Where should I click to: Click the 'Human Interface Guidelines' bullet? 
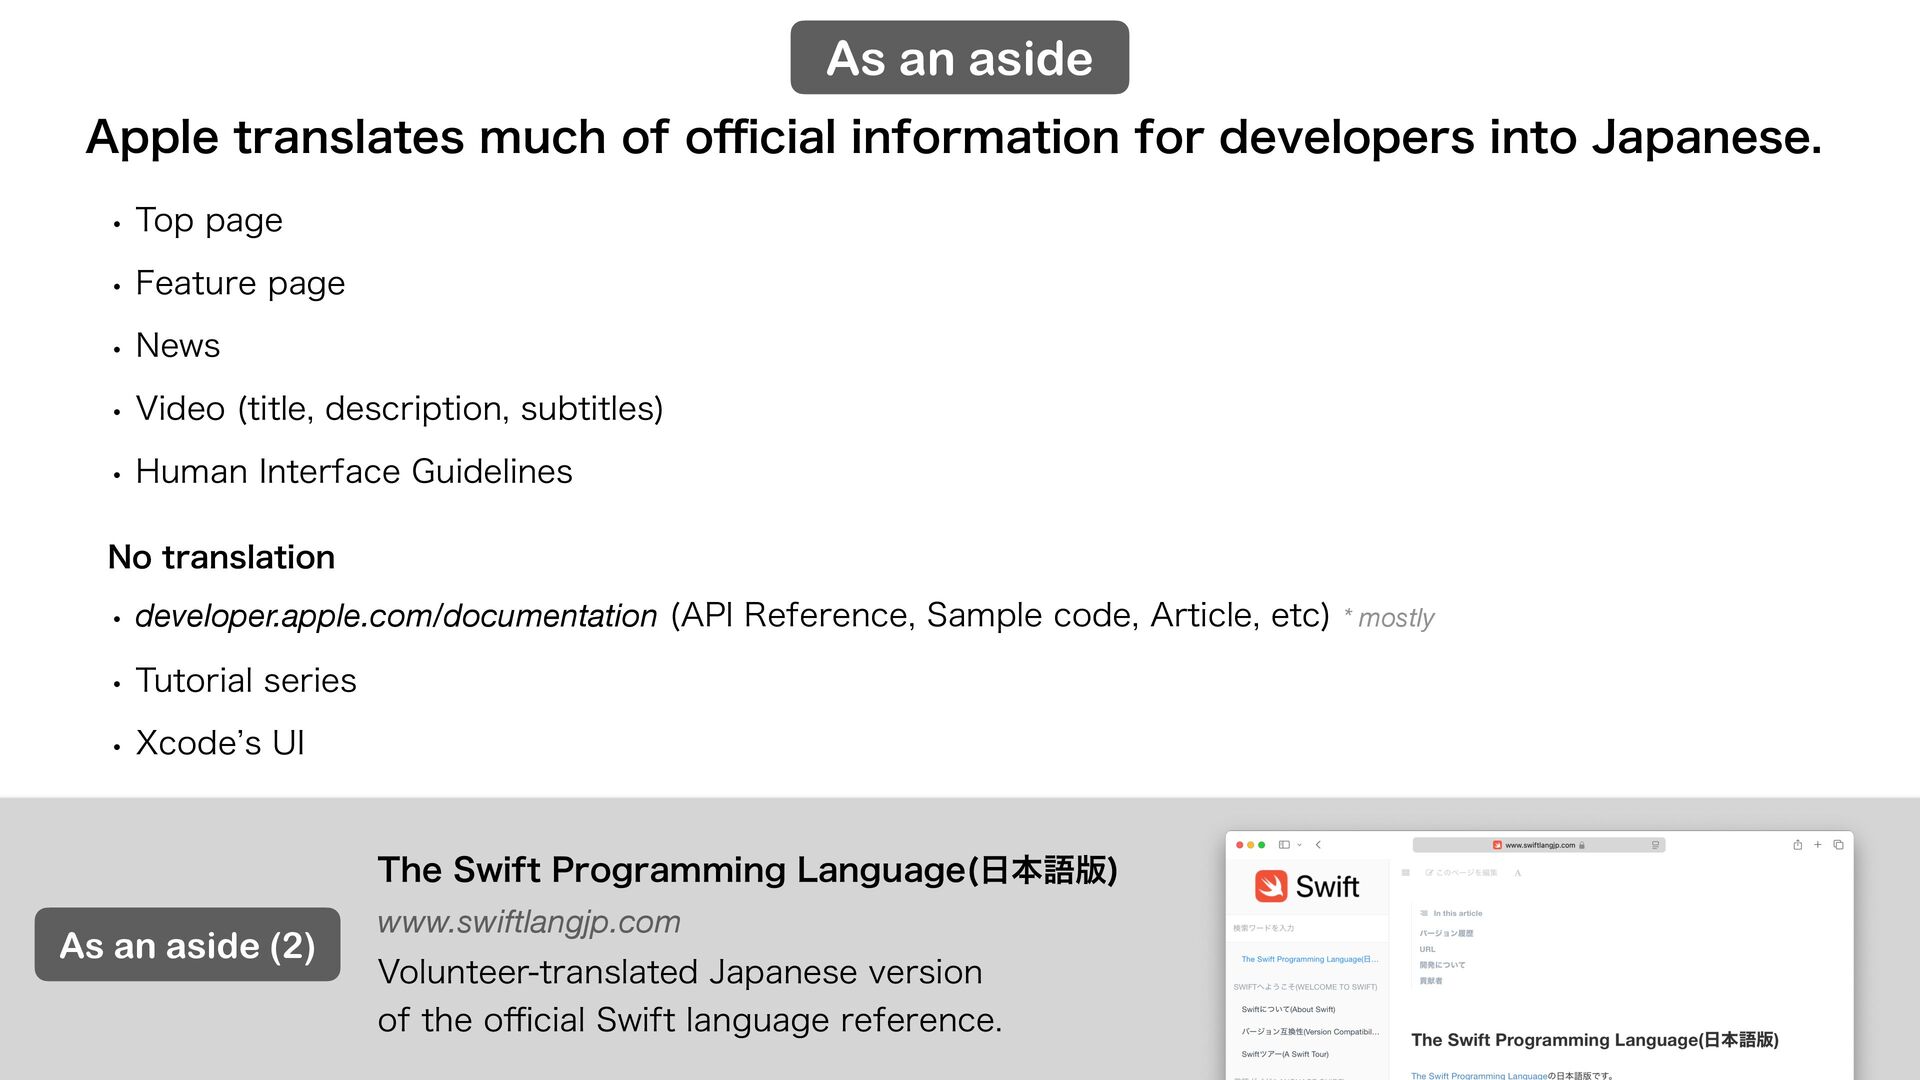point(354,471)
